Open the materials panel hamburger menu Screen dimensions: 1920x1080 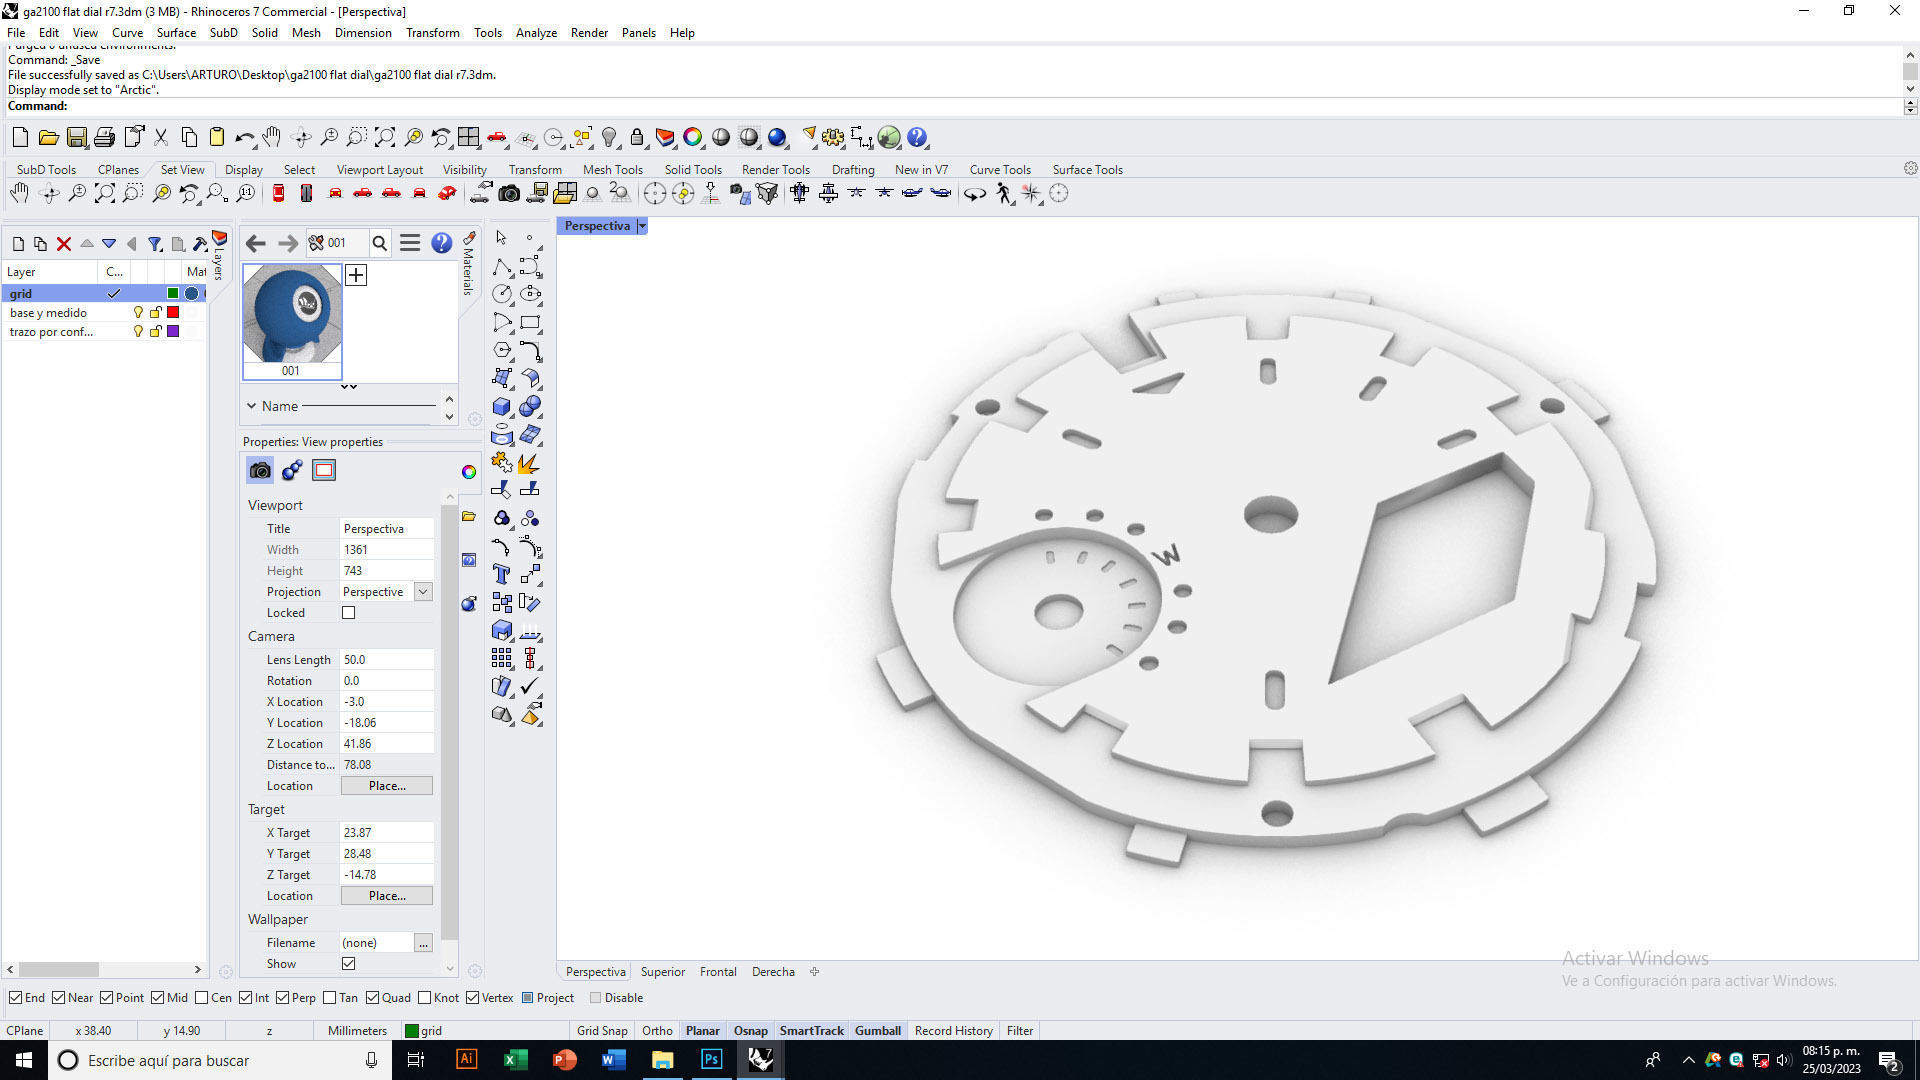410,242
